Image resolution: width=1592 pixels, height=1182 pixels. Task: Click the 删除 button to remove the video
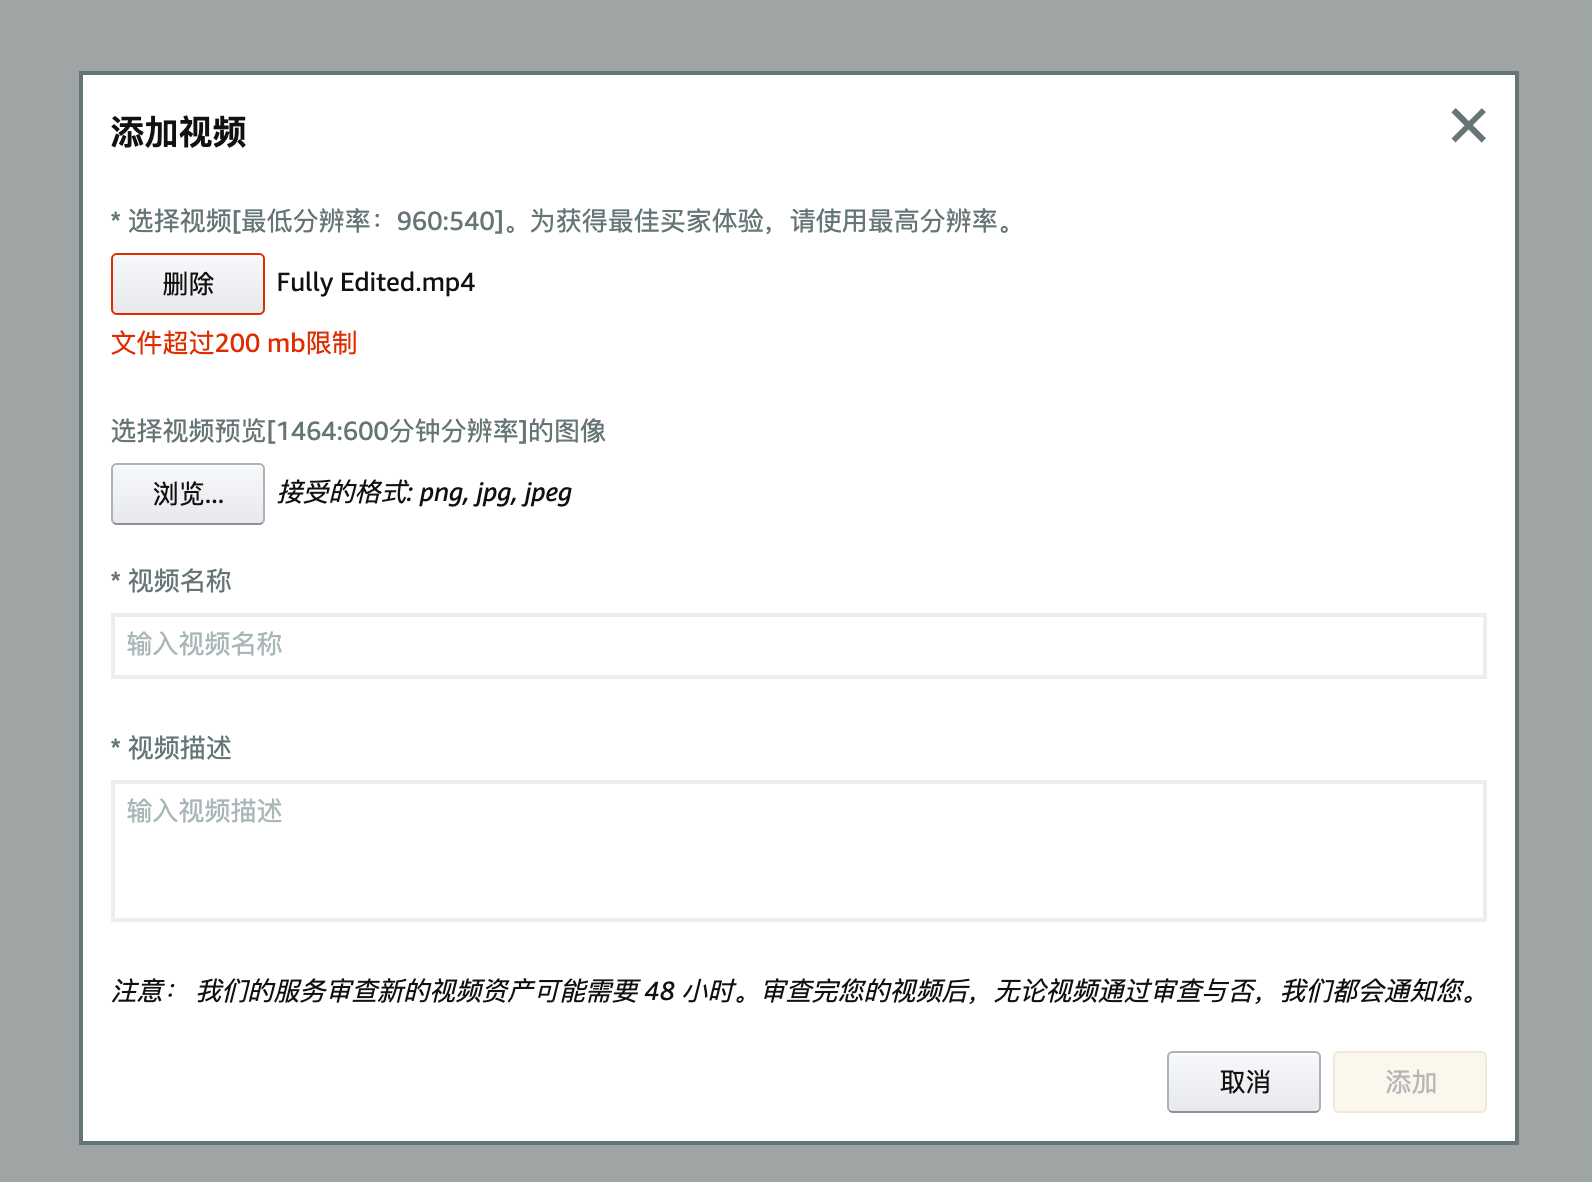click(x=188, y=284)
